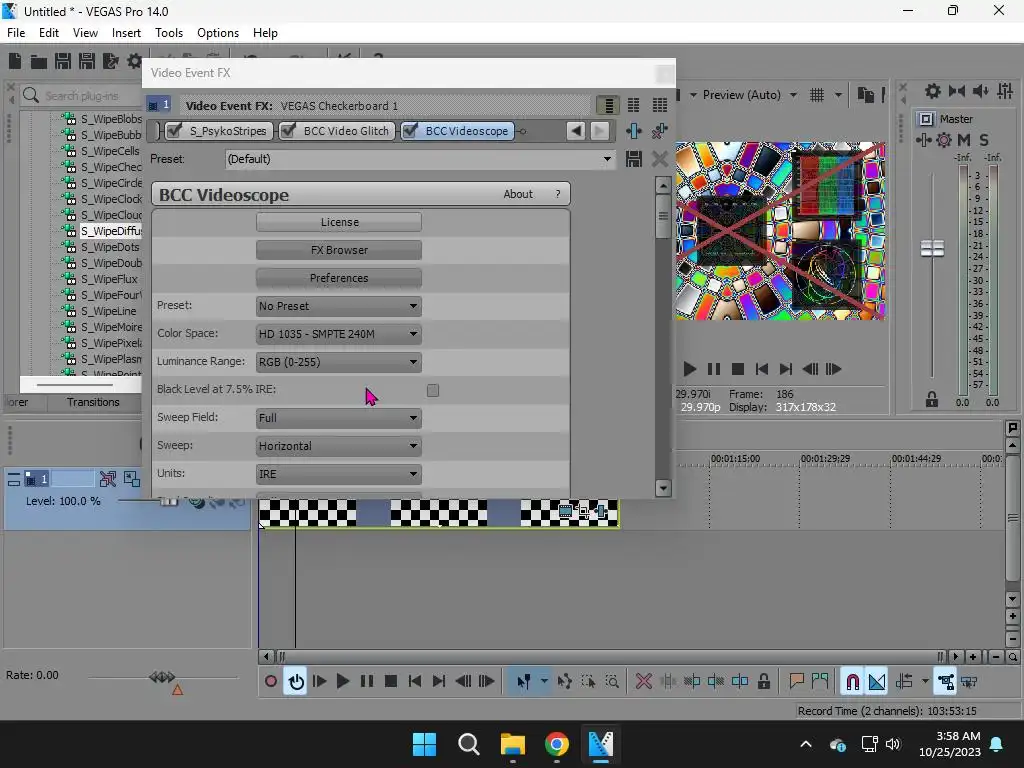The height and width of the screenshot is (768, 1024).
Task: Save the FX preset with floppy icon
Action: tap(633, 159)
